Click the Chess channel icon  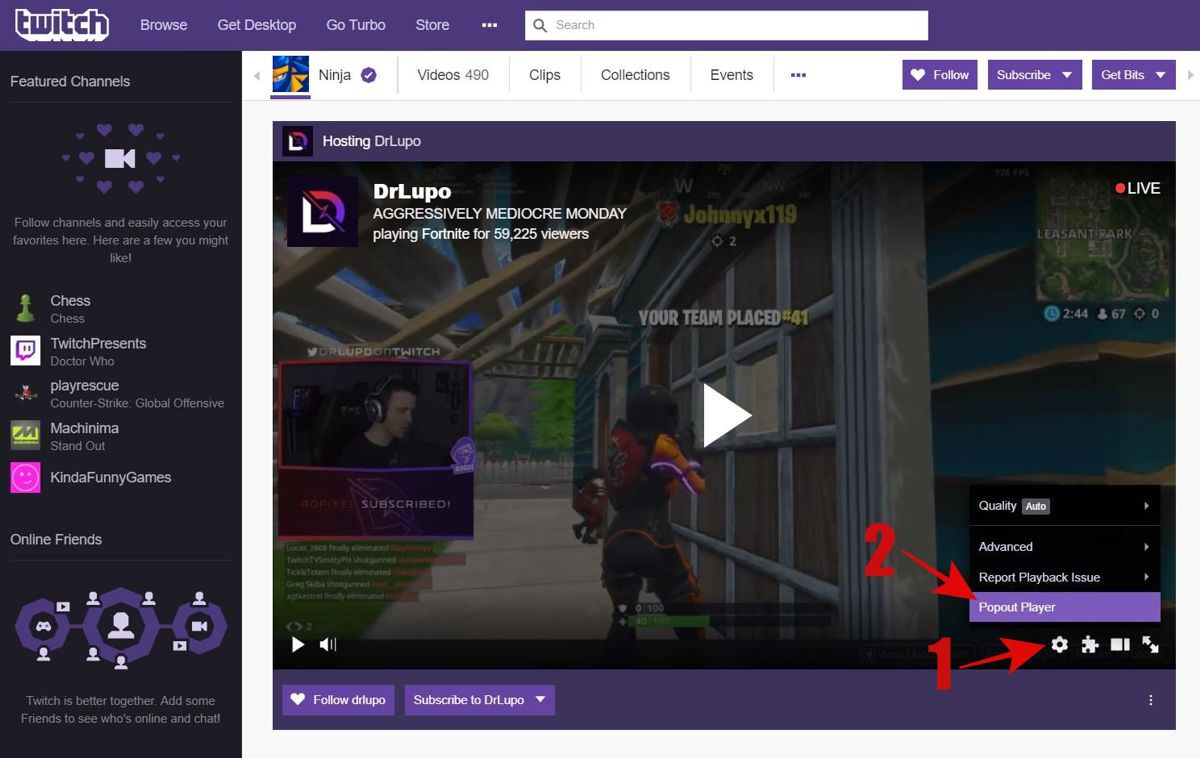(x=25, y=308)
